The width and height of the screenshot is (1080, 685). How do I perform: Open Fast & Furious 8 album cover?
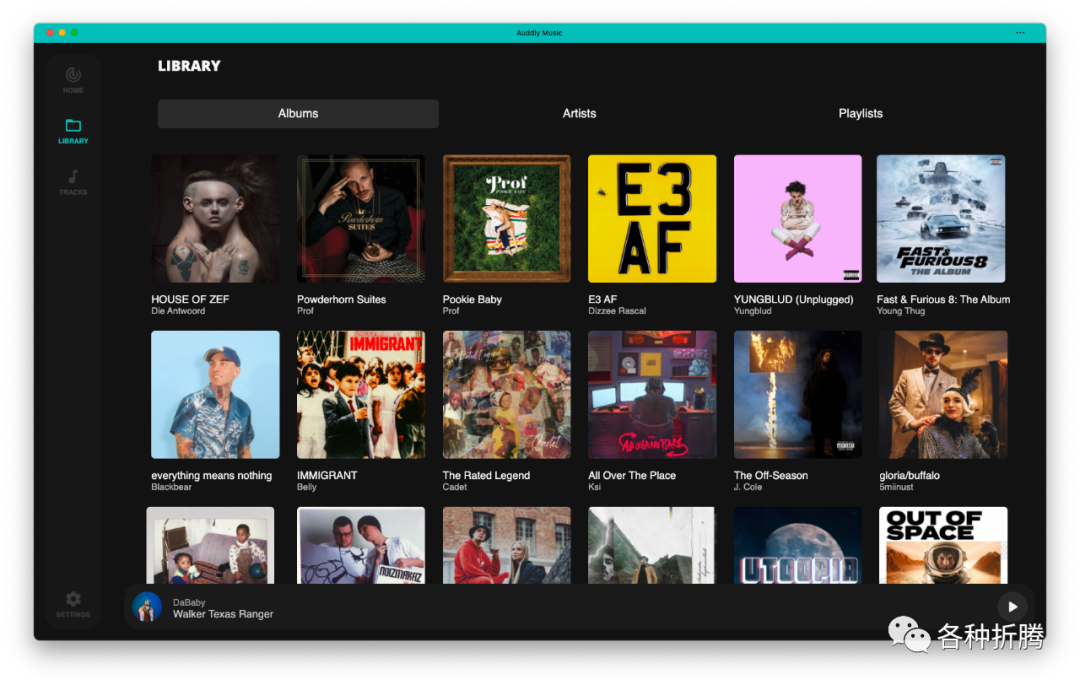pos(941,219)
